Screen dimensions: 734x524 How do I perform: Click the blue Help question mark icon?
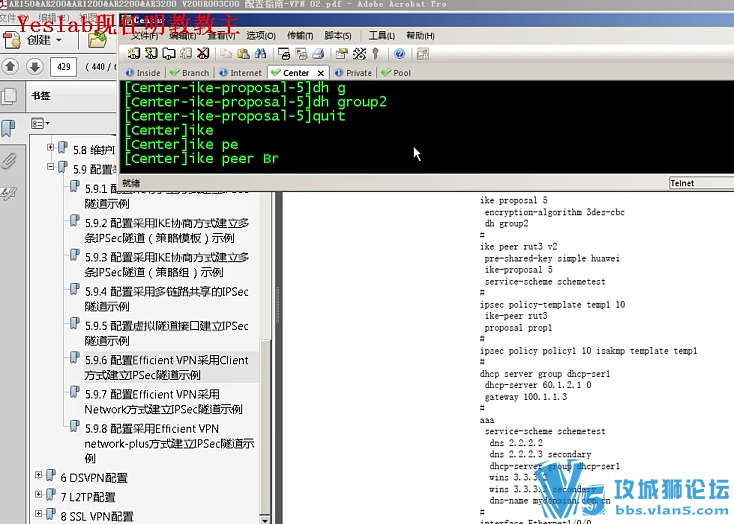pos(399,53)
